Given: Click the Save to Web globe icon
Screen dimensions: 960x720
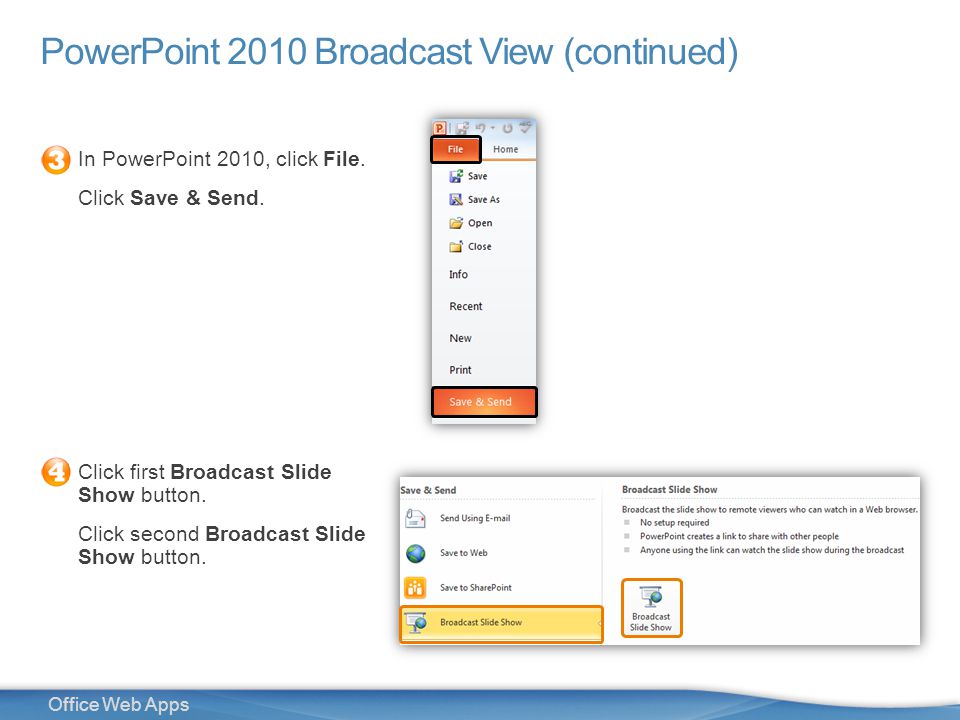Looking at the screenshot, I should click(416, 553).
